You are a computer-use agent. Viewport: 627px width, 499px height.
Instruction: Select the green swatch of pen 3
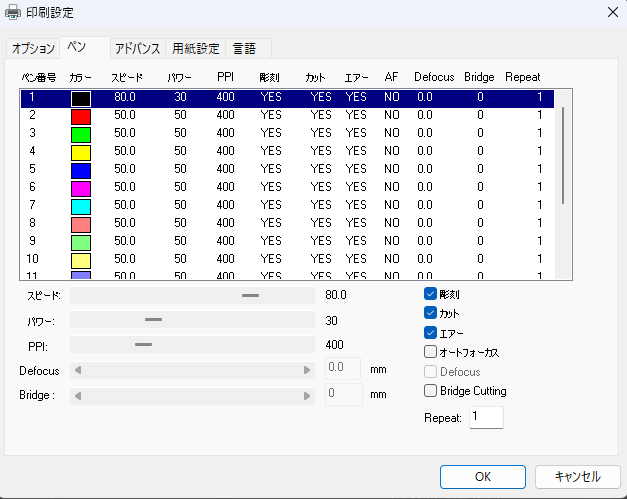pyautogui.click(x=80, y=133)
